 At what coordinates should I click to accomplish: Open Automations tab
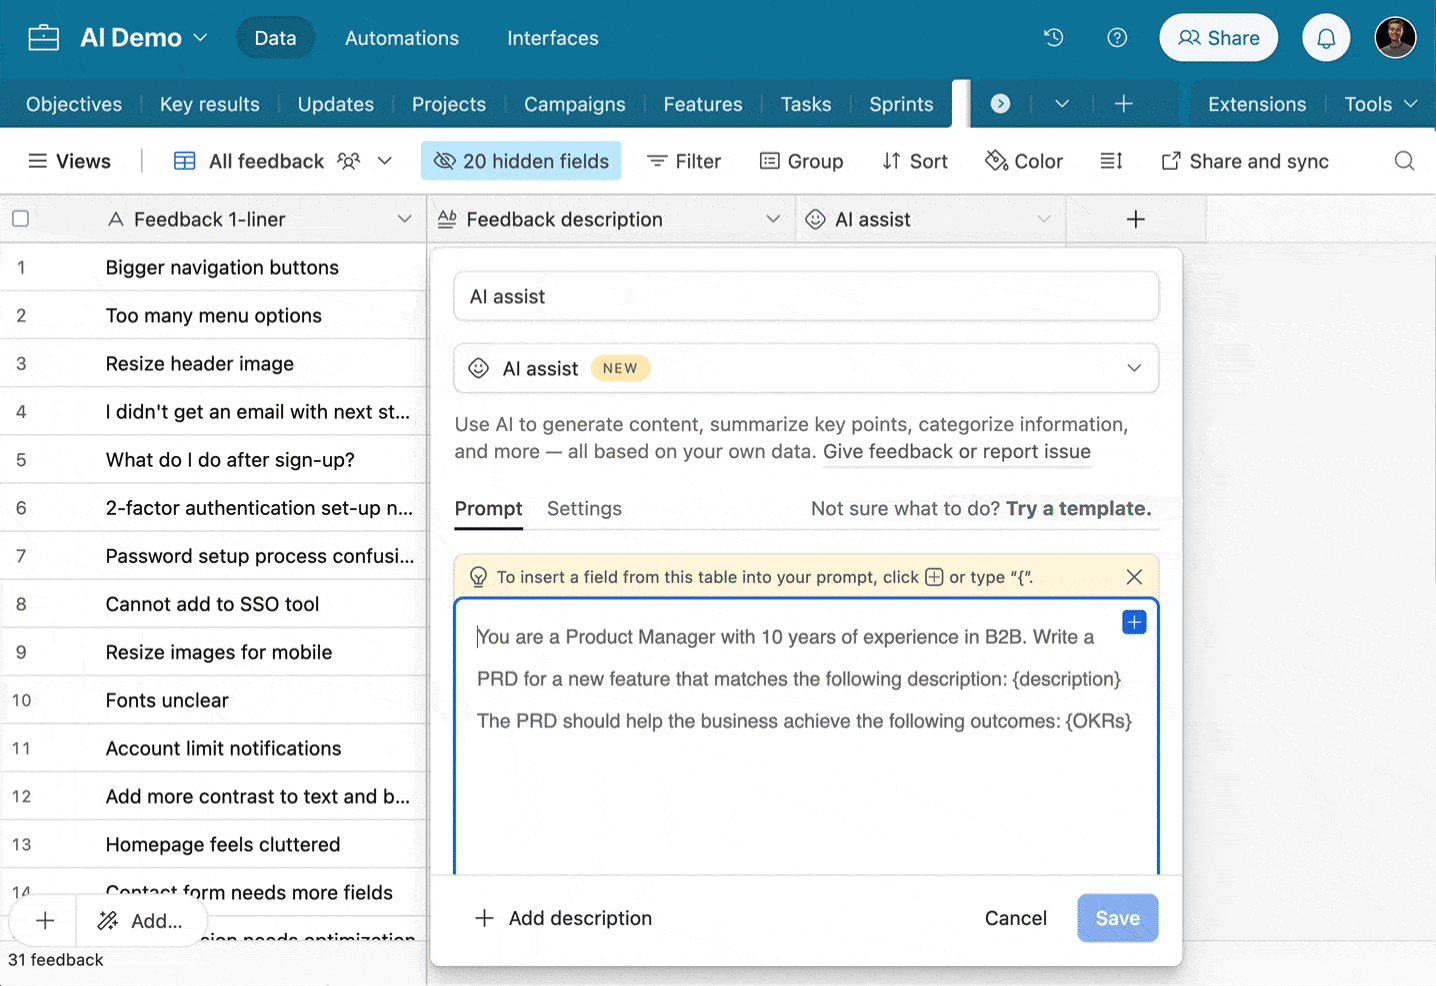coord(402,38)
